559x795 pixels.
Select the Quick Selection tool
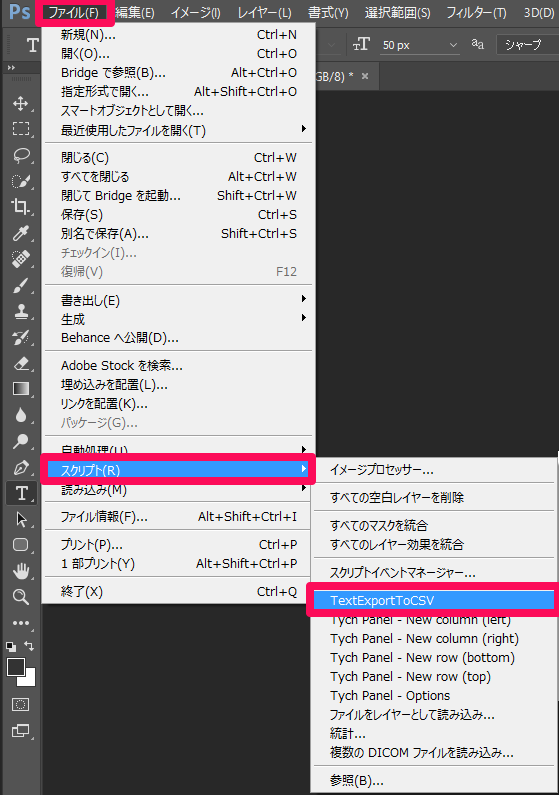21,181
